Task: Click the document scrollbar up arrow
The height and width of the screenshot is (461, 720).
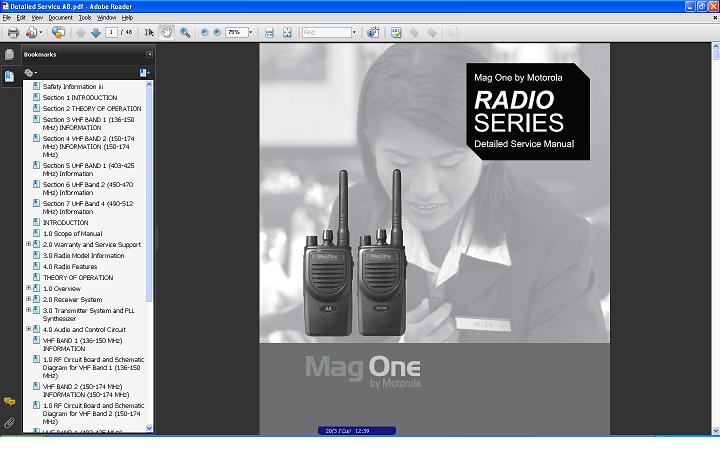Action: click(715, 46)
